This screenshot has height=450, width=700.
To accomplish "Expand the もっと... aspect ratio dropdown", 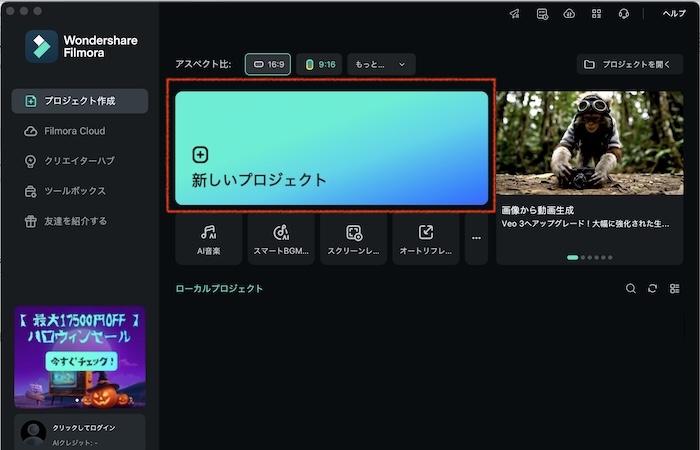I will (381, 64).
